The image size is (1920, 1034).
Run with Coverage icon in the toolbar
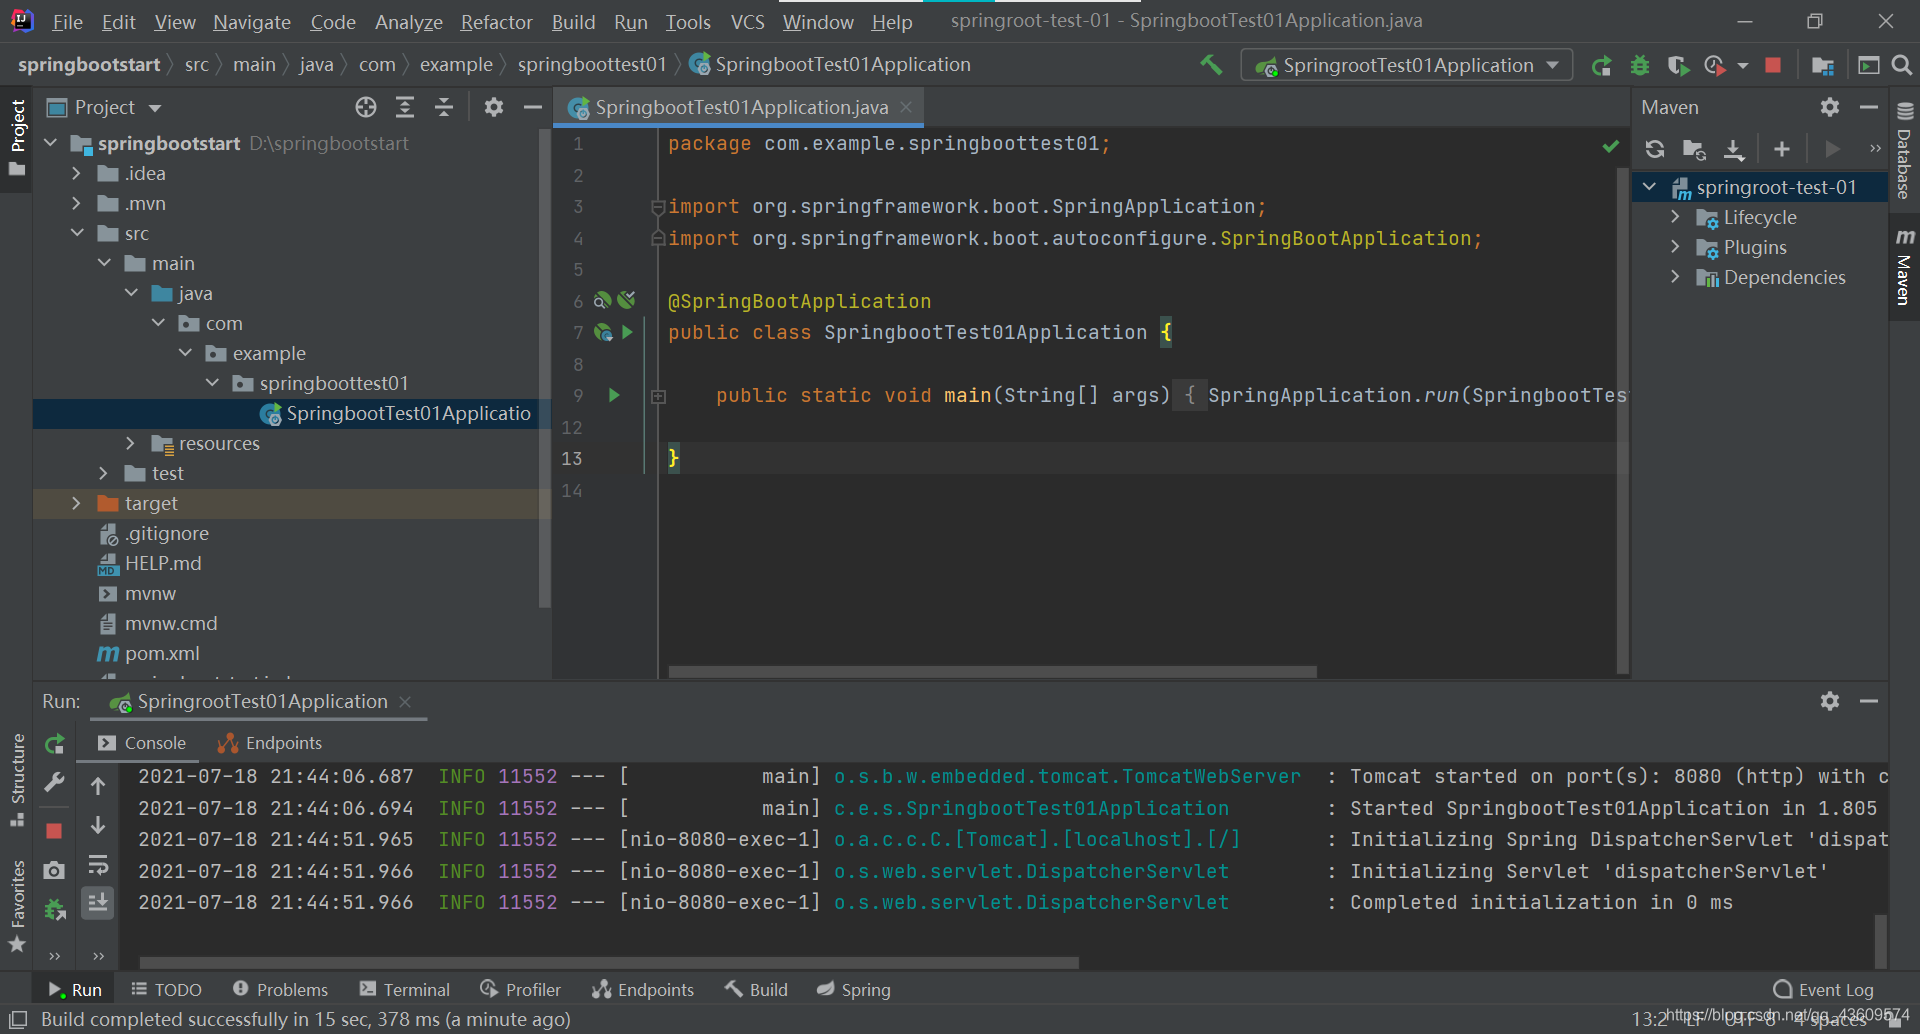point(1678,65)
